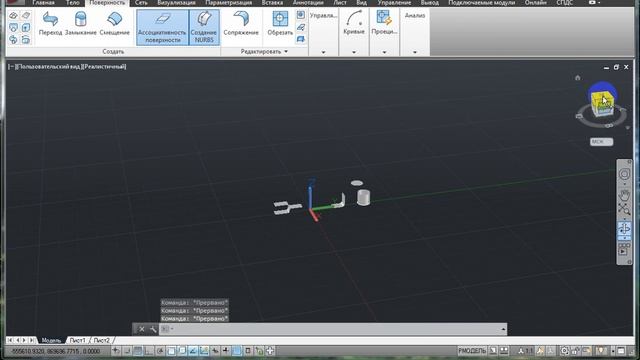Expand command history arrow at right end
Screen dimensions: 640x360
click(503, 329)
